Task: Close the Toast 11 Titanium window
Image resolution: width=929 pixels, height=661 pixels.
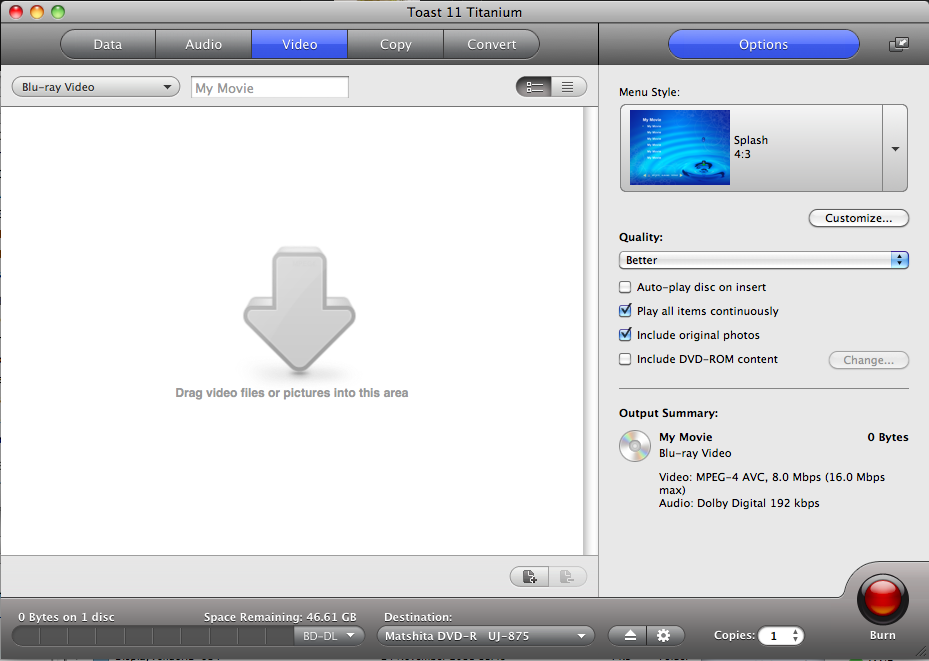Action: click(x=16, y=12)
